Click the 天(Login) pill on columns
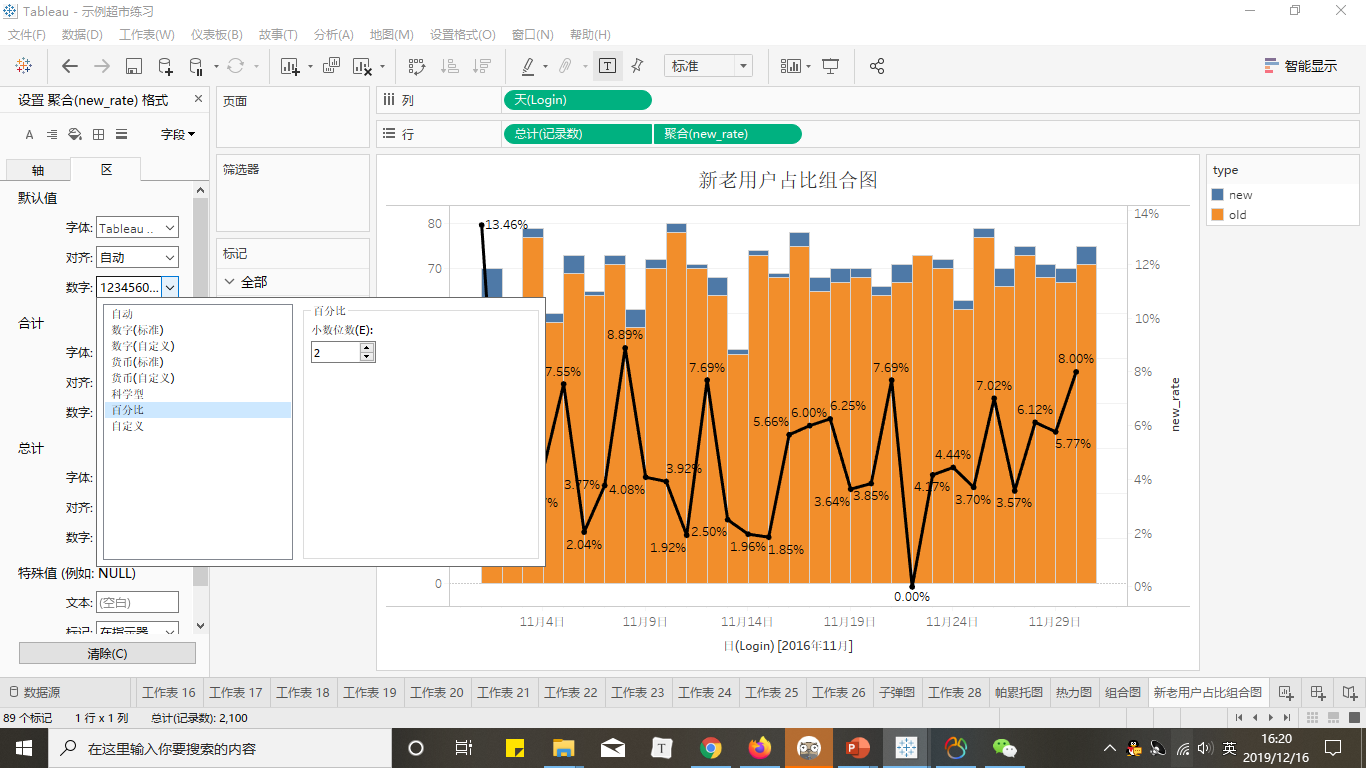The image size is (1366, 768). pos(578,100)
